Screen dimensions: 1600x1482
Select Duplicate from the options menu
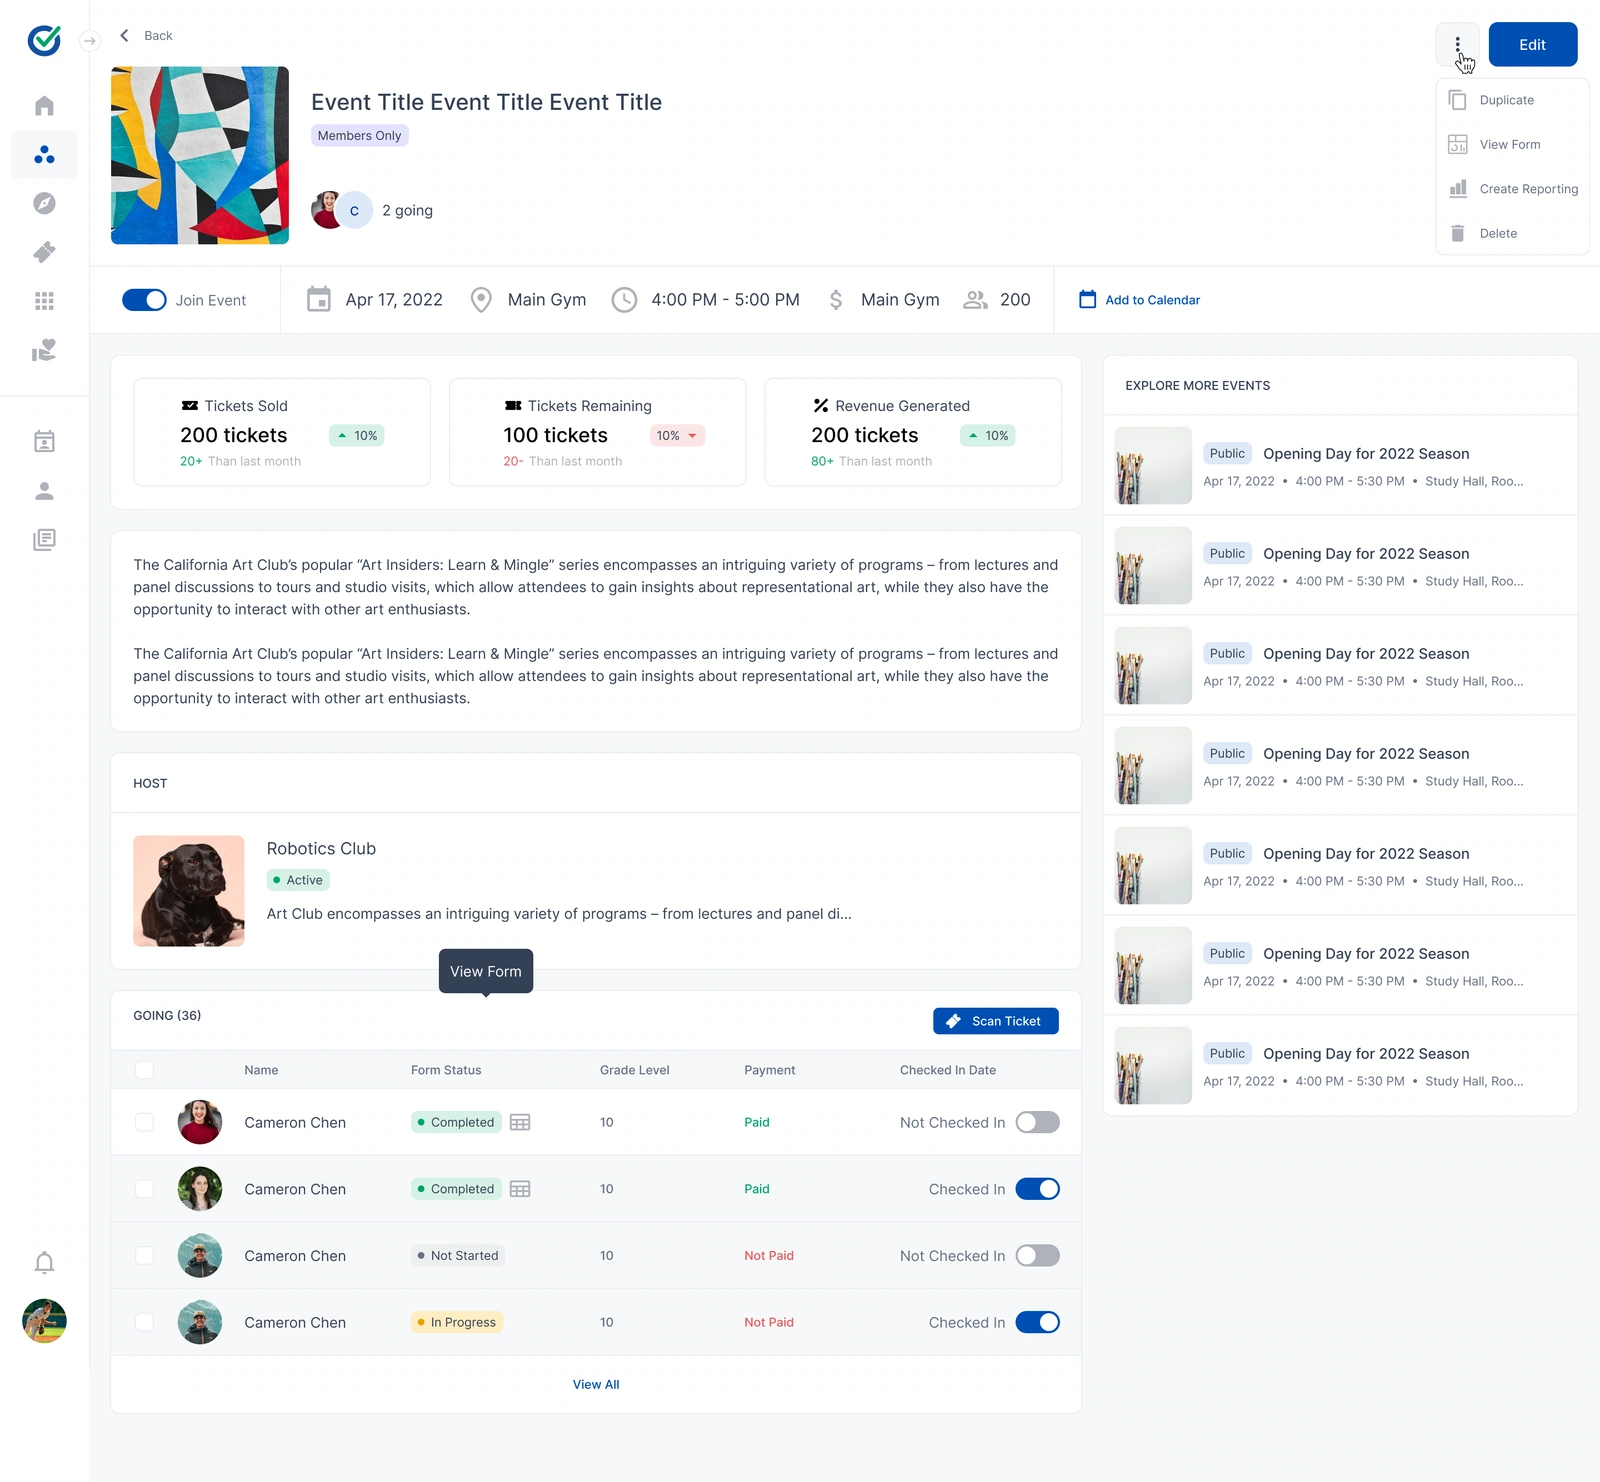1512,100
